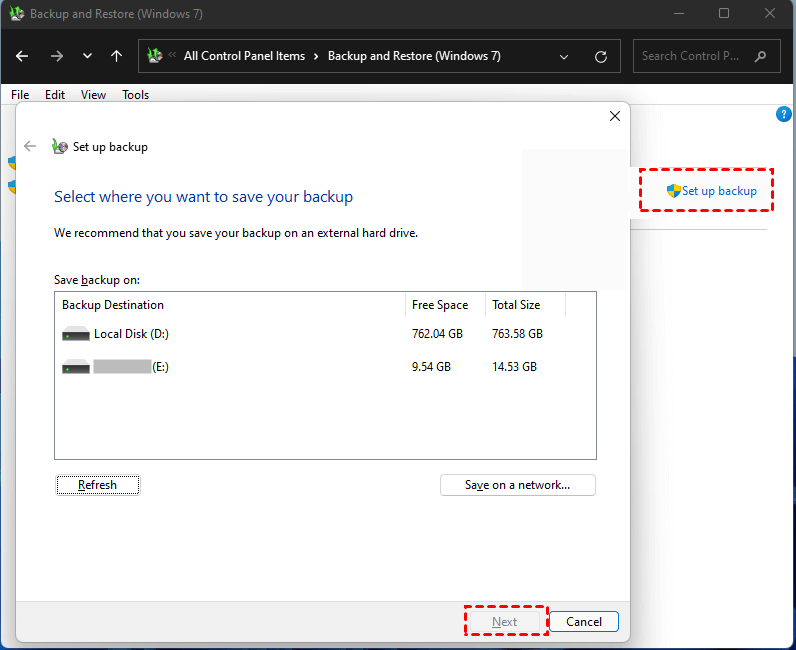The height and width of the screenshot is (650, 796).
Task: Open the recent locations dropdown chevron
Action: pos(87,56)
